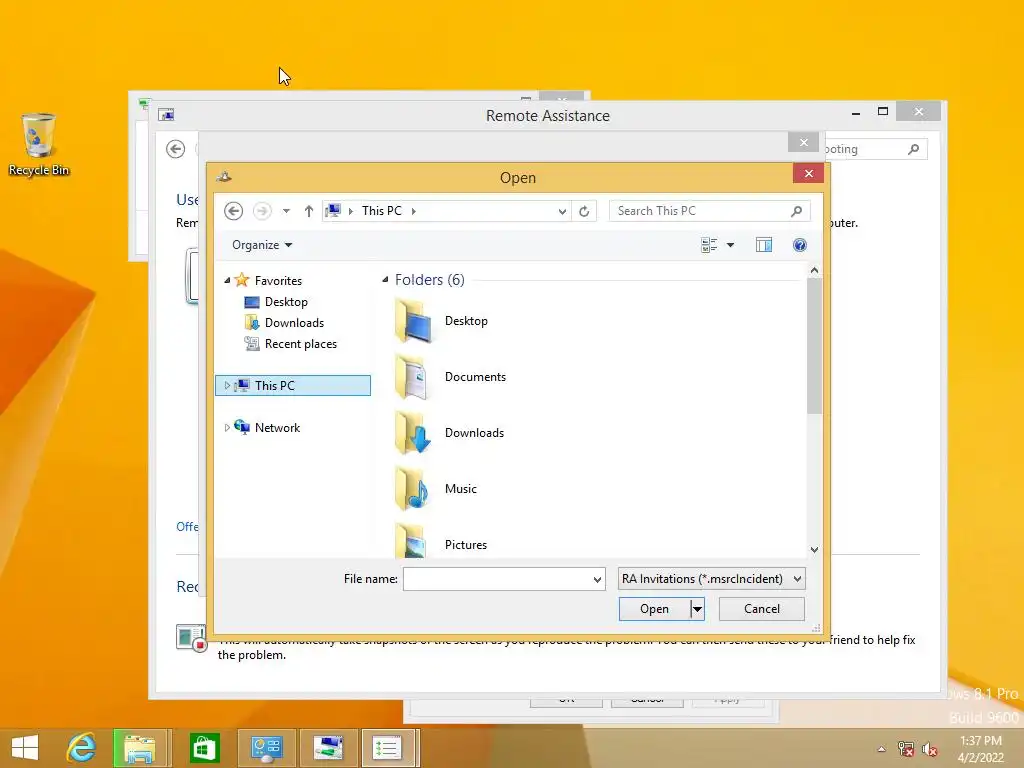Viewport: 1024px width, 768px height.
Task: Open the Help button in Open dialog
Action: tap(799, 245)
